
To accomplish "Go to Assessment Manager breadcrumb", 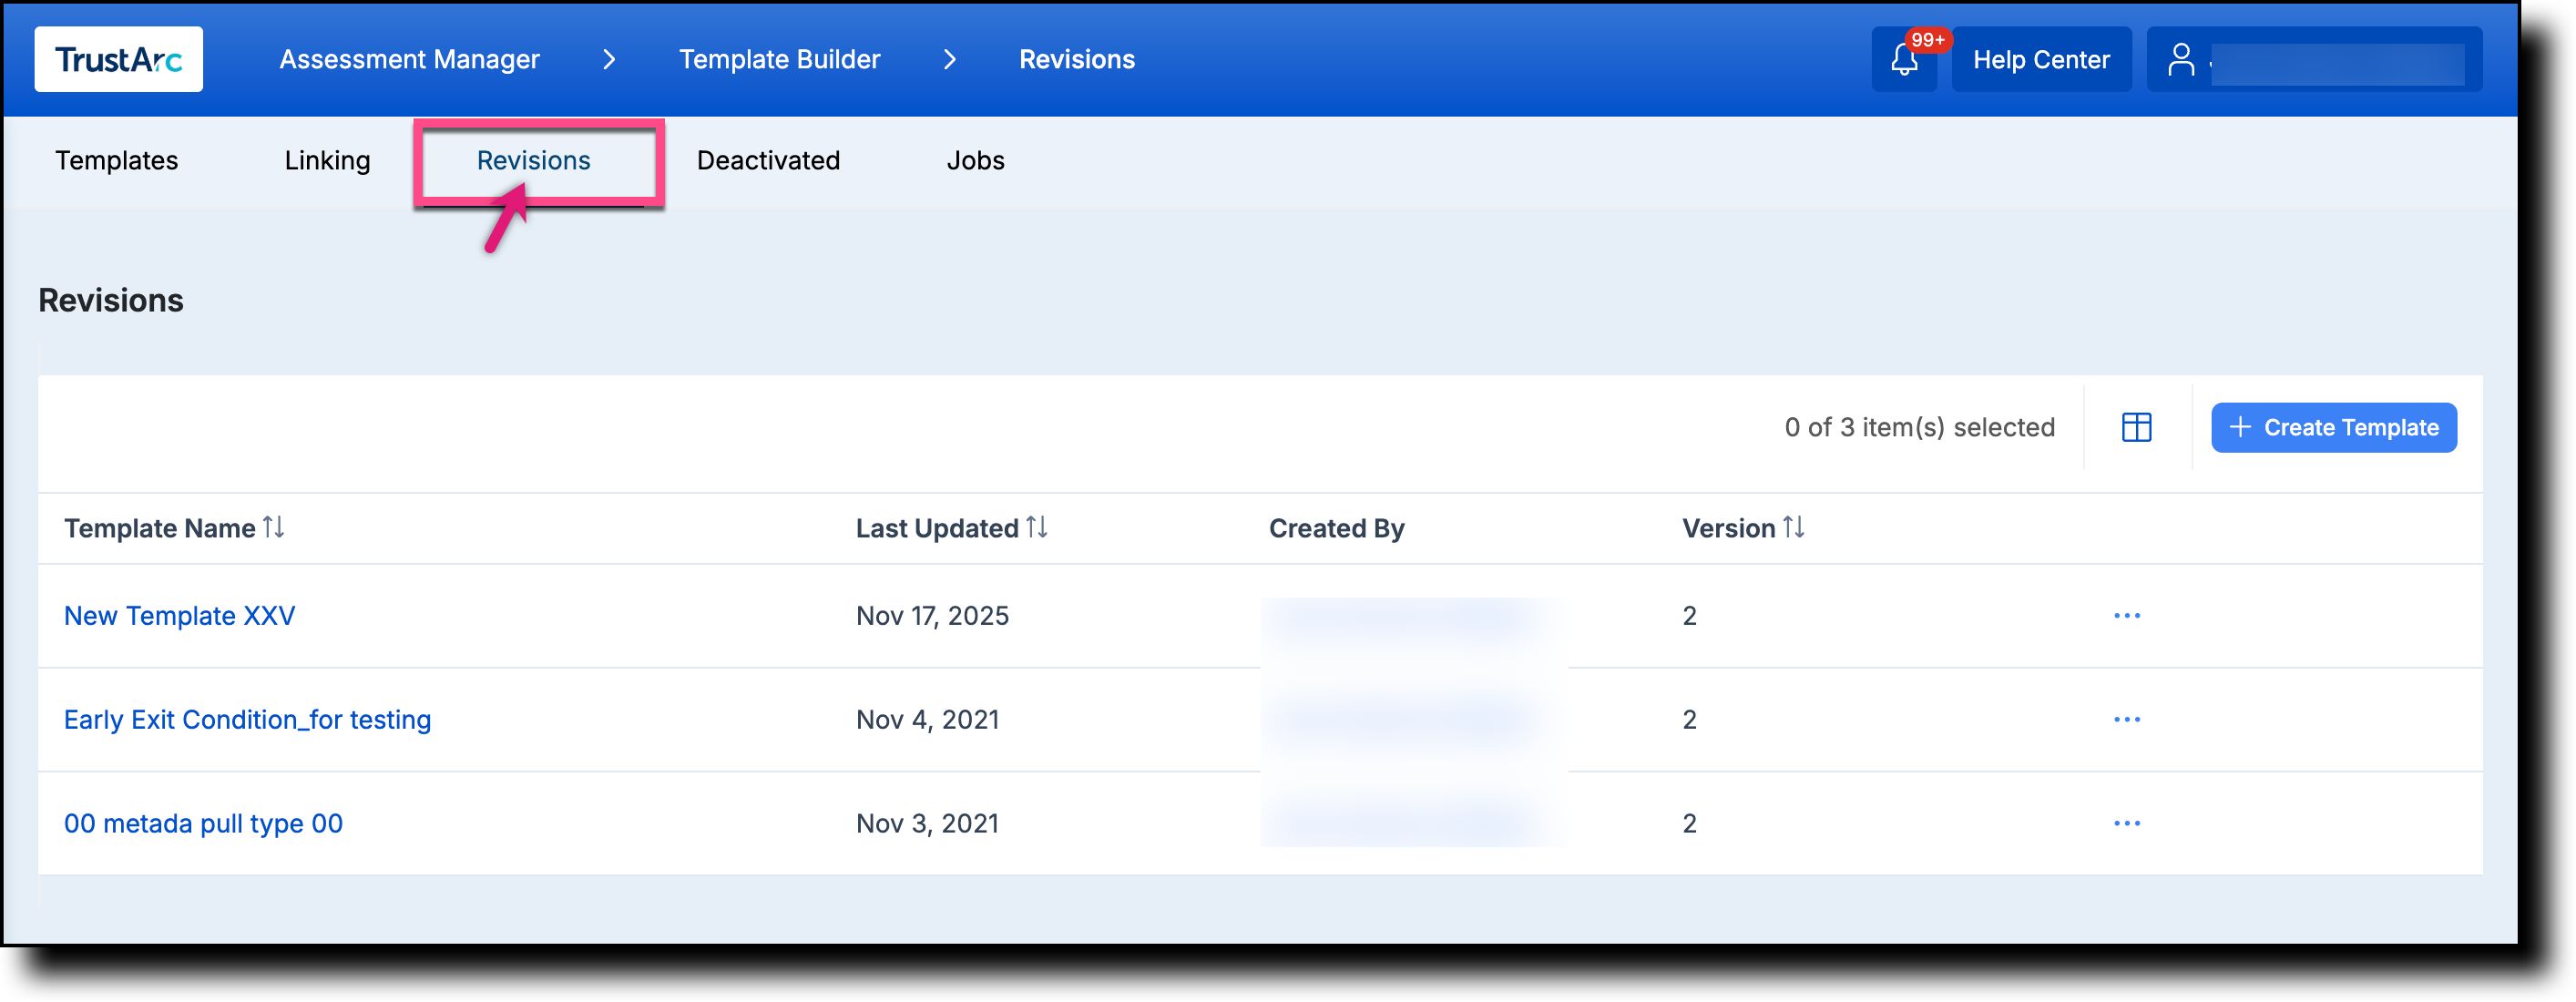I will pos(409,60).
